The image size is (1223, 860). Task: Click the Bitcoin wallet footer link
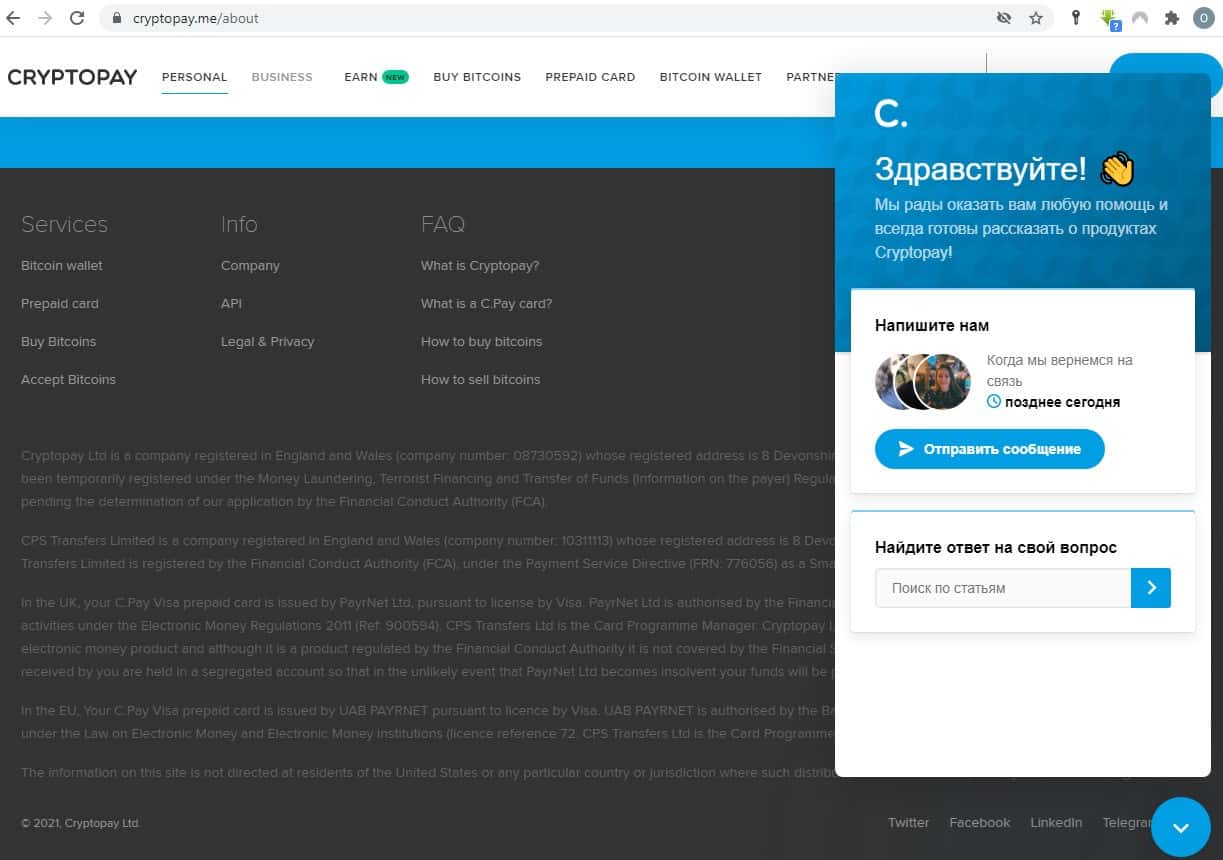point(62,266)
